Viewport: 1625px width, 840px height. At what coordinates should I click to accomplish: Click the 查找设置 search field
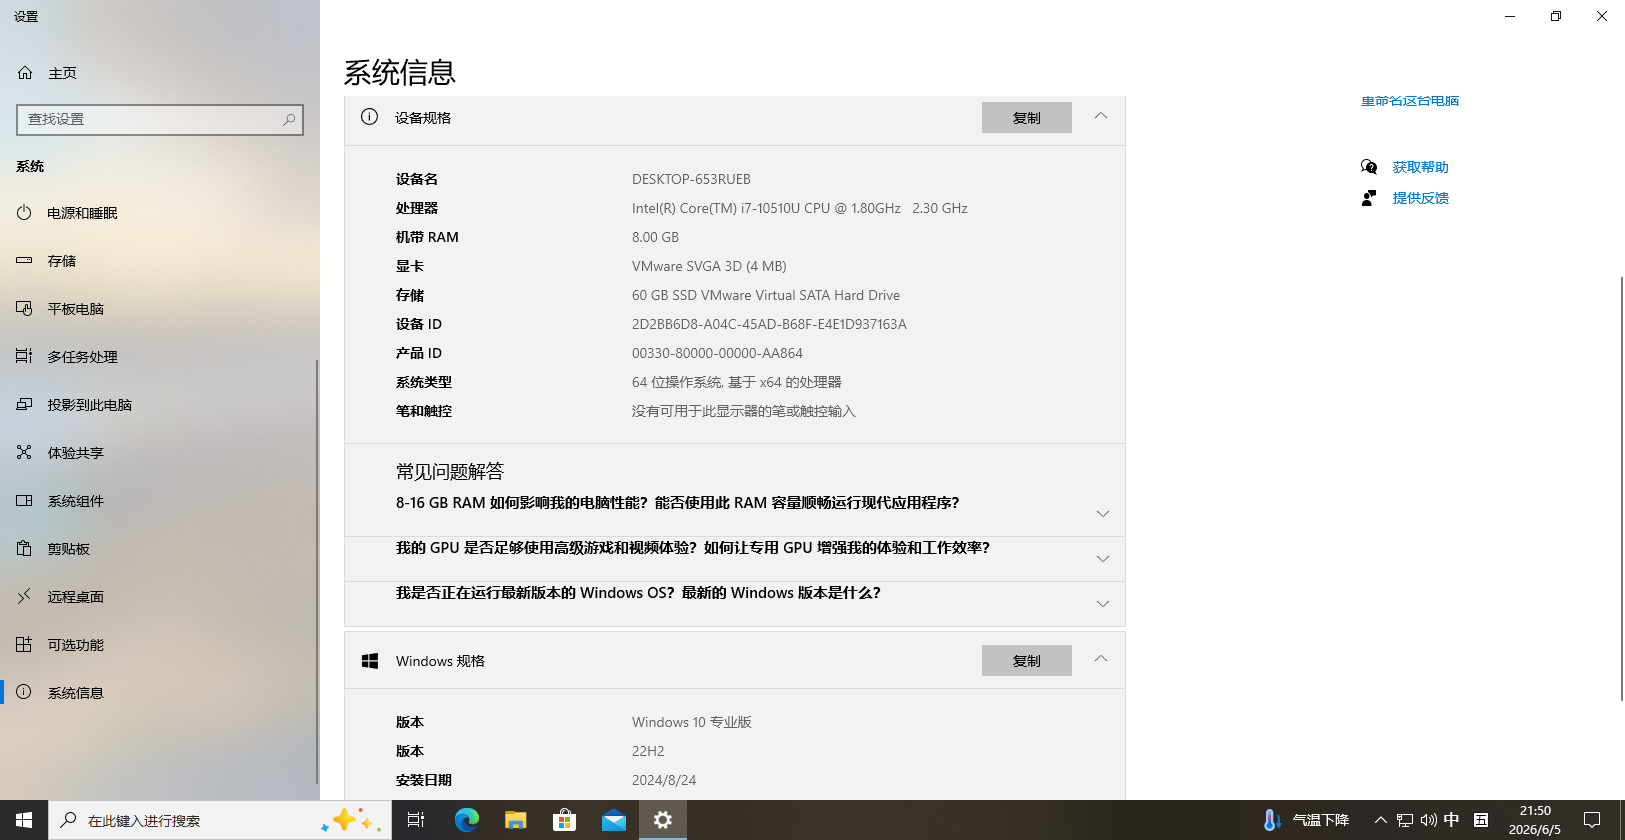(x=160, y=120)
